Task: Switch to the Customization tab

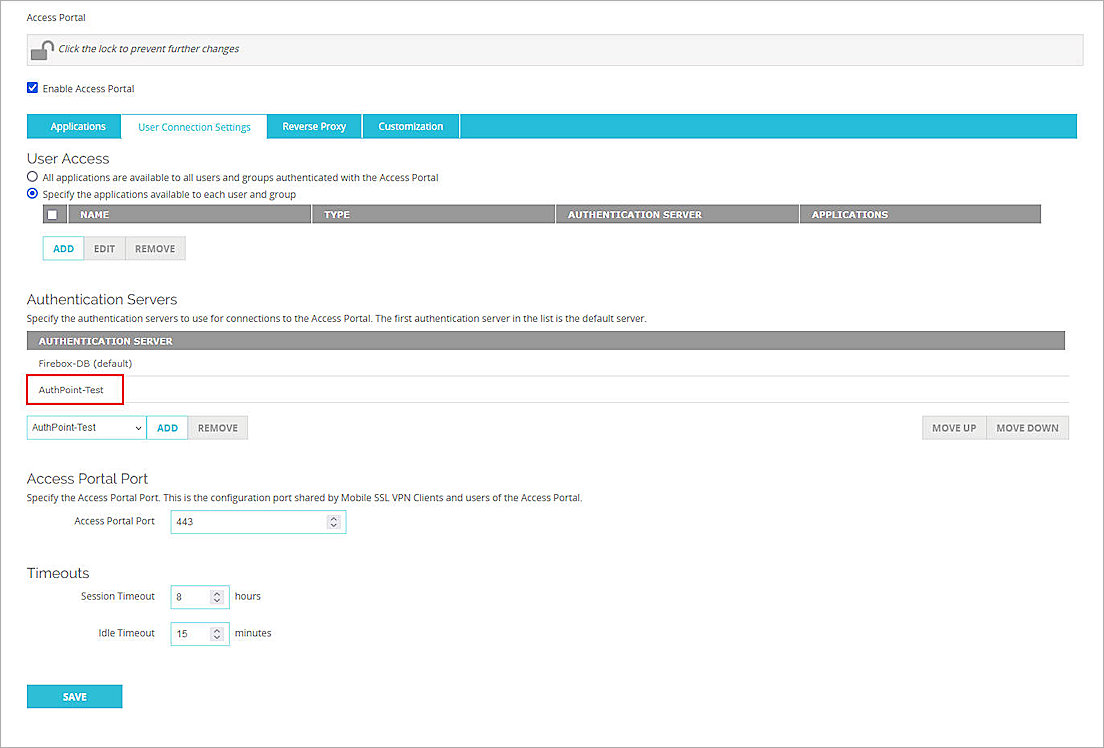Action: tap(410, 126)
